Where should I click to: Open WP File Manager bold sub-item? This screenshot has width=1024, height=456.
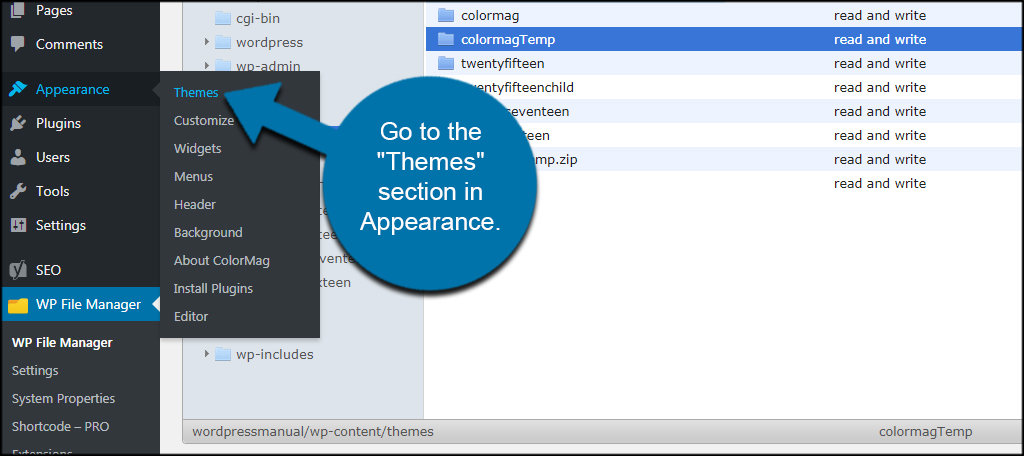(x=62, y=342)
